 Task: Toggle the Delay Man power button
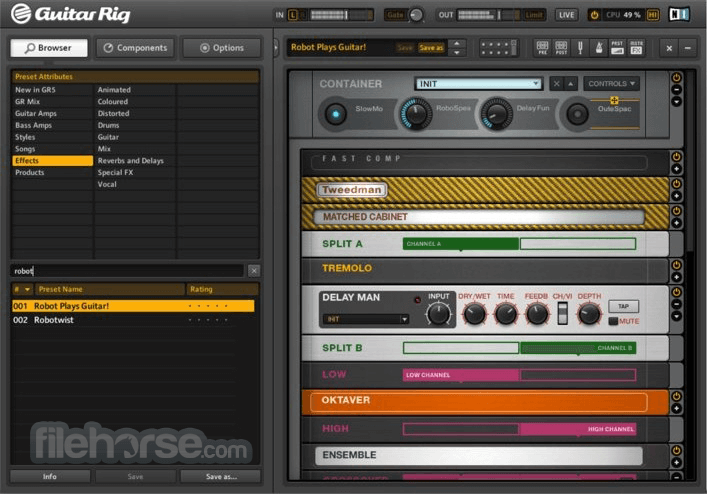(676, 292)
